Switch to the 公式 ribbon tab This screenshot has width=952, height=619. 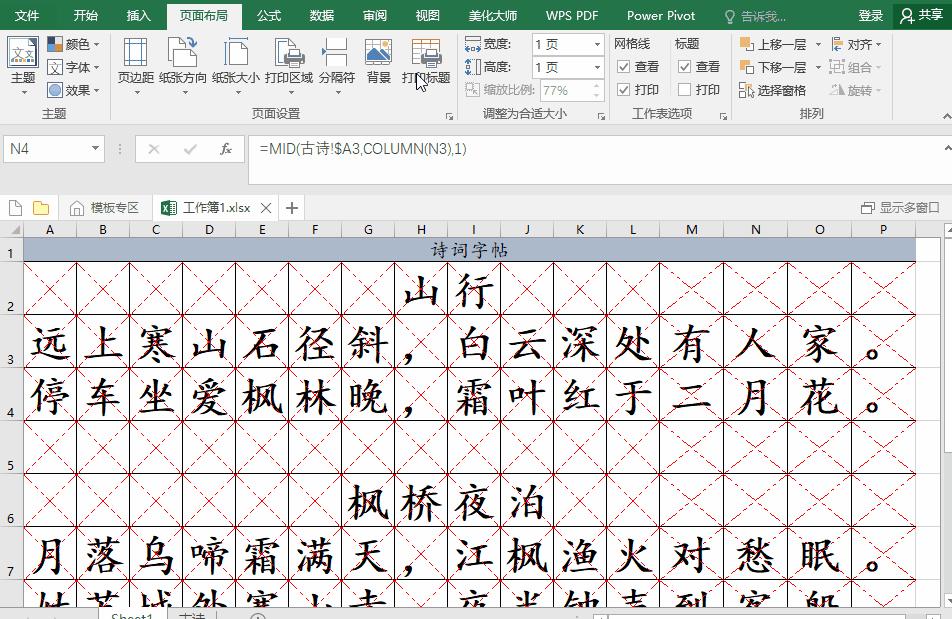pos(268,15)
